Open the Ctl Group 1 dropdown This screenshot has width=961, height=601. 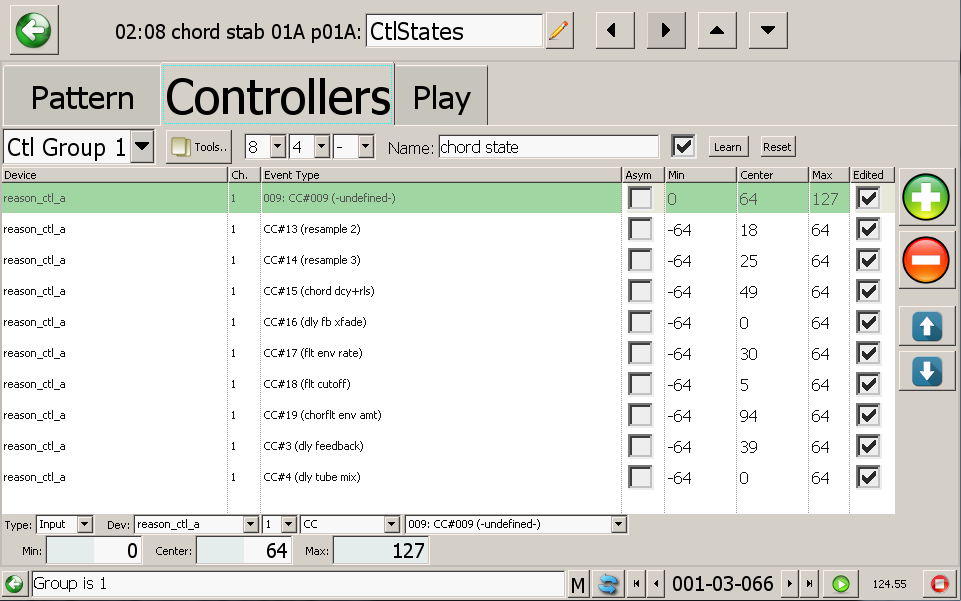(x=143, y=148)
